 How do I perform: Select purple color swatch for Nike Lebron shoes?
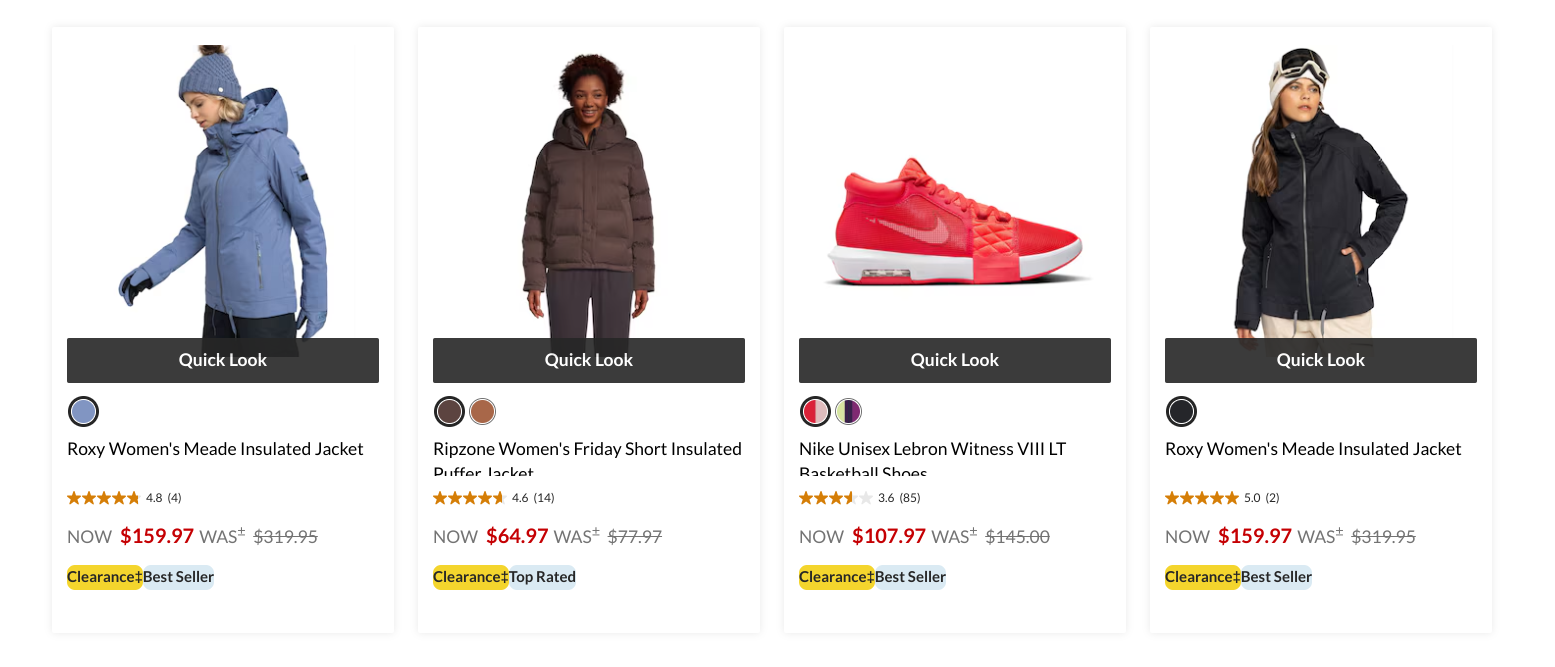coord(849,411)
